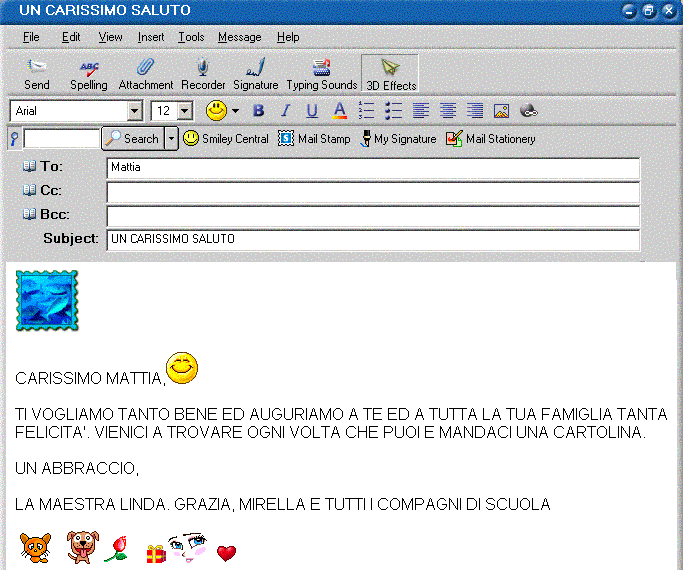Click the empty Bcc field

(x=373, y=216)
